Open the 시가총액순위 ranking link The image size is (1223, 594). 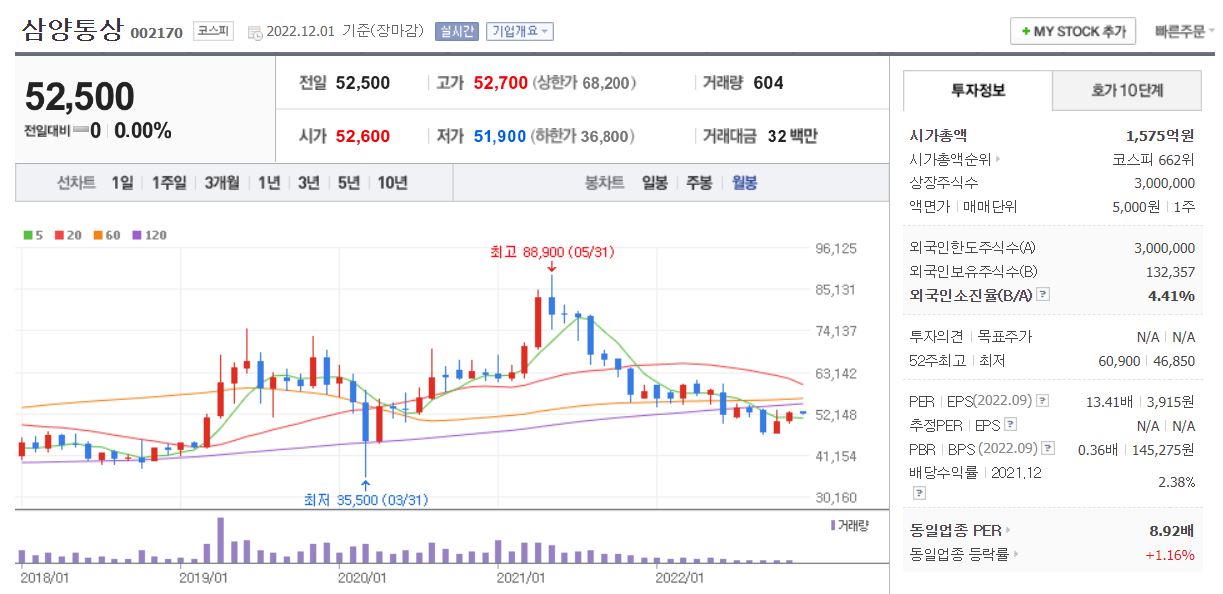[955, 158]
